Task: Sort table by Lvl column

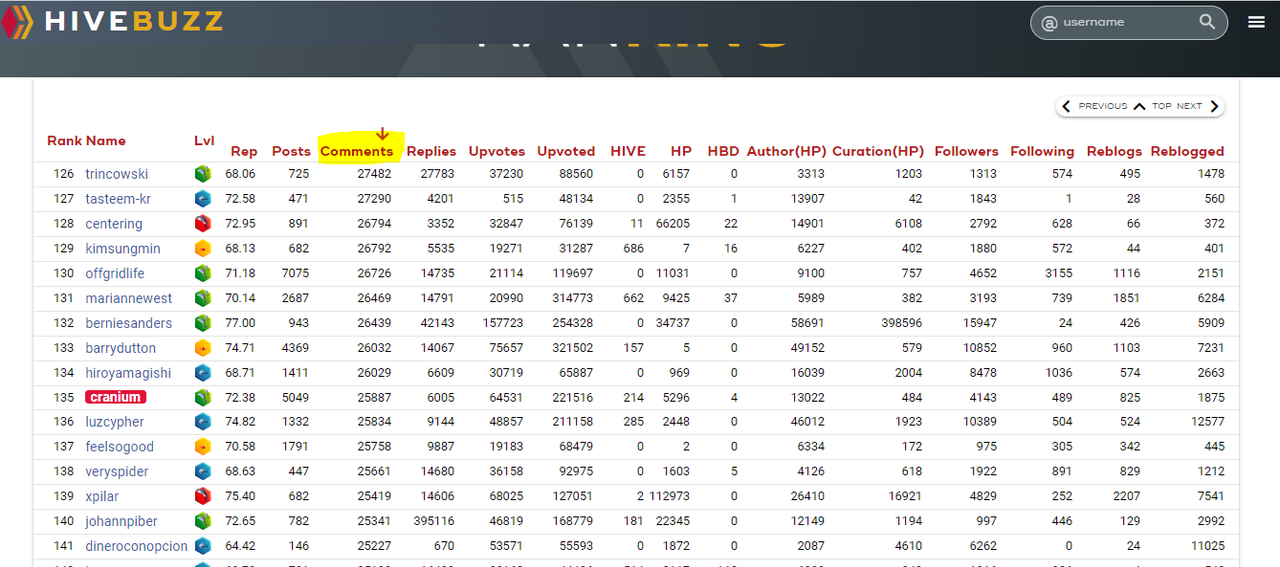Action: click(204, 141)
